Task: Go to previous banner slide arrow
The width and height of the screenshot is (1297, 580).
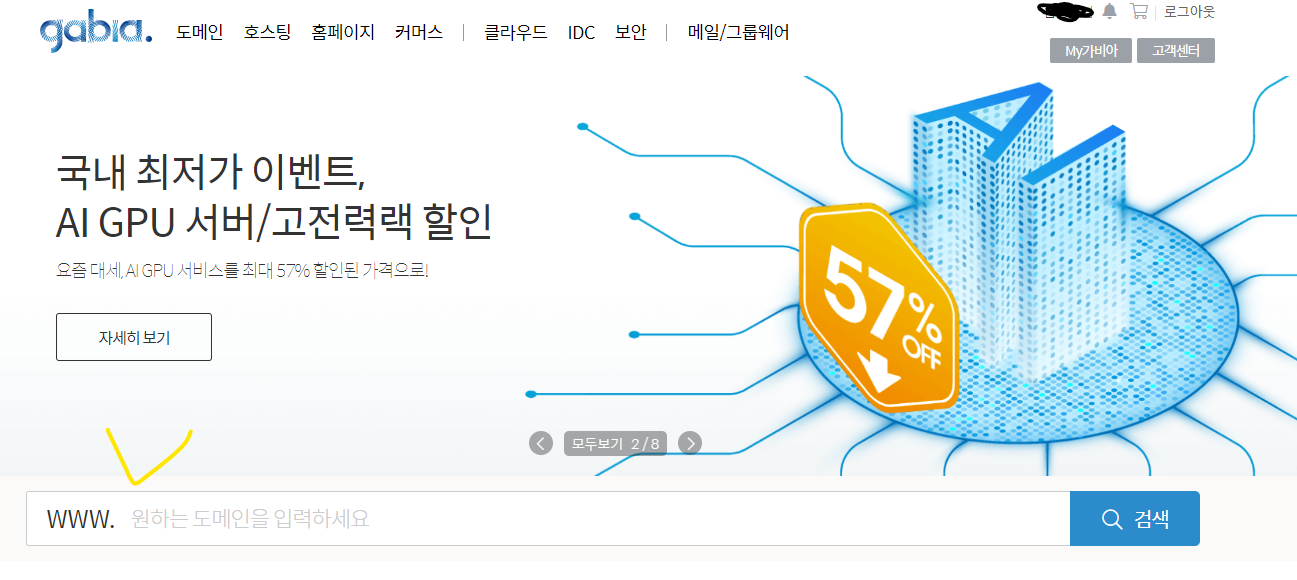Action: (541, 443)
